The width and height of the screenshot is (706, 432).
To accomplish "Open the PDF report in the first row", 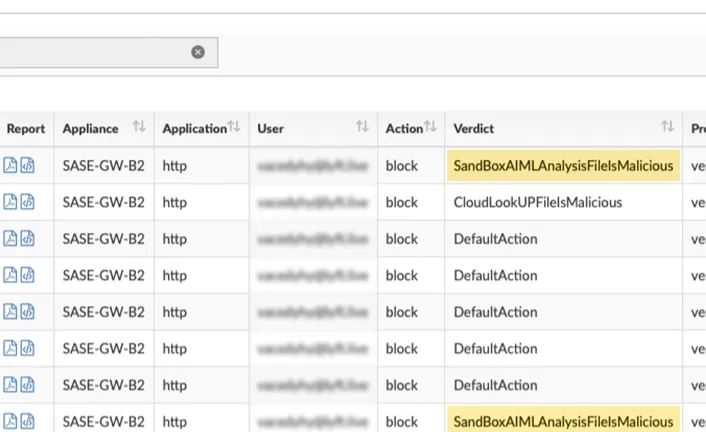I will 10,165.
